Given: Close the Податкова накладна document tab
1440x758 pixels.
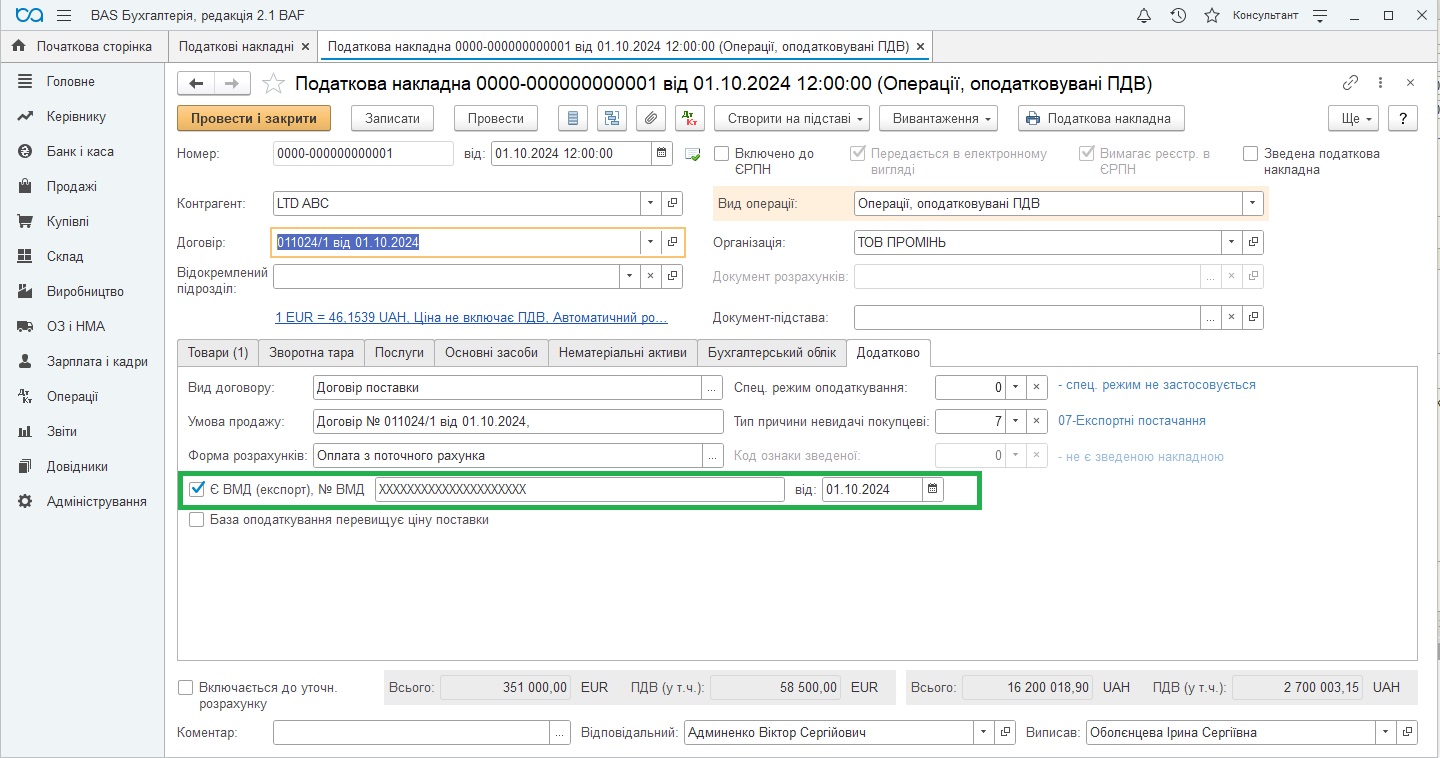Looking at the screenshot, I should [x=920, y=46].
